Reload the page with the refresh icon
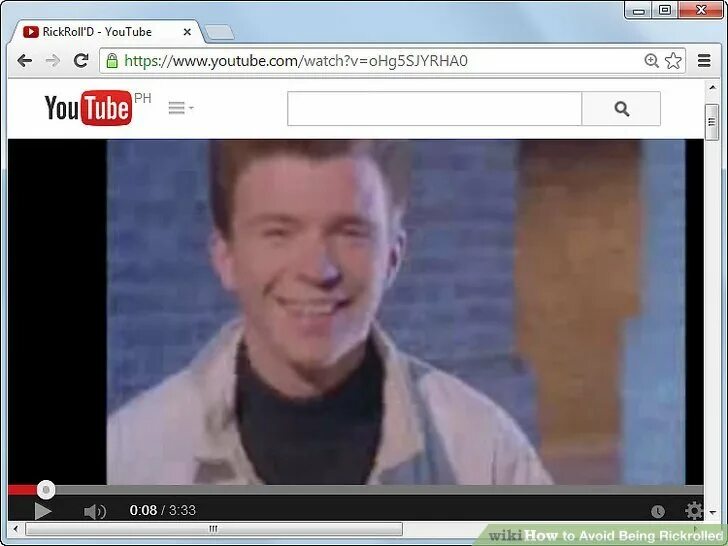This screenshot has height=546, width=728. pos(81,60)
